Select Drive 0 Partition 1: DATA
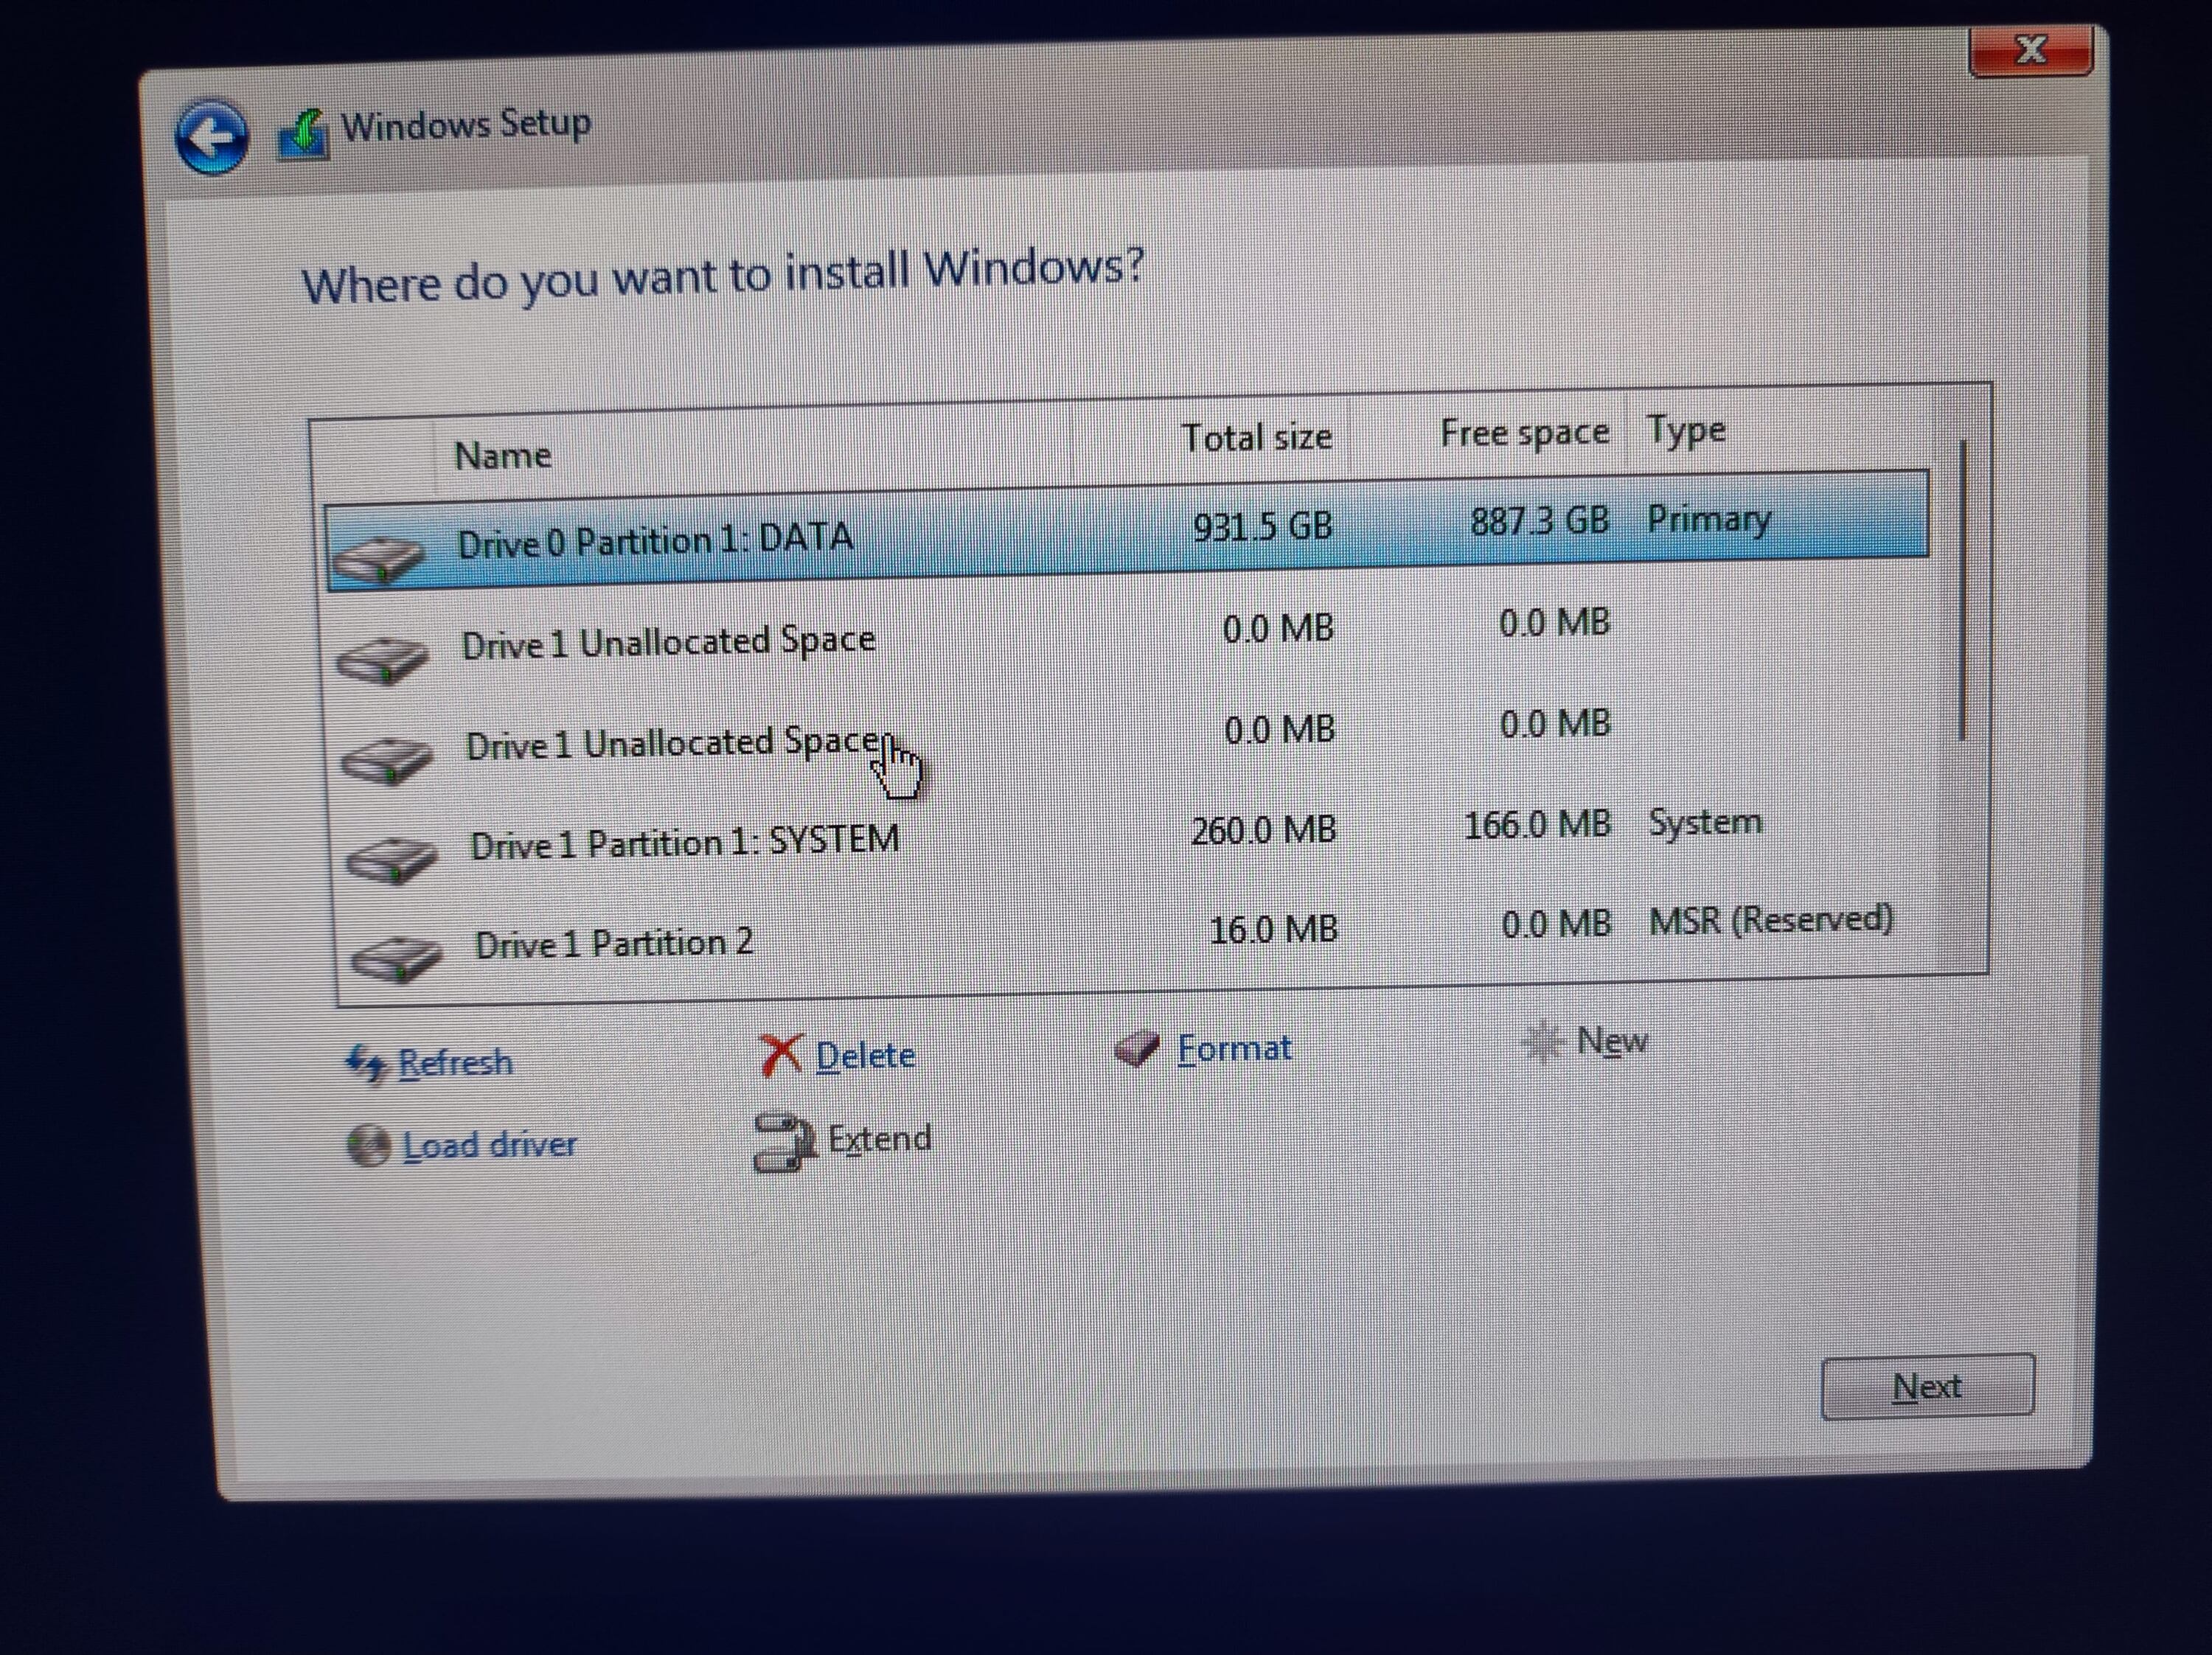 pyautogui.click(x=1127, y=531)
